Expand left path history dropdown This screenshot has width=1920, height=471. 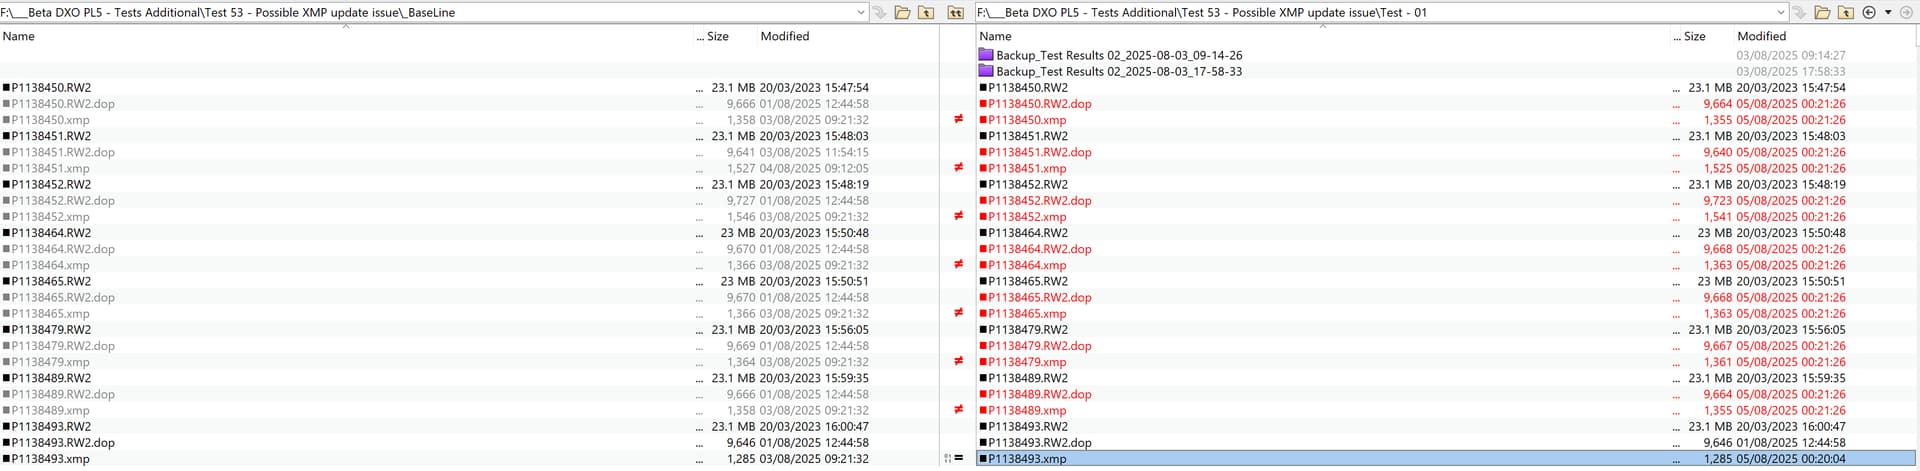(861, 12)
